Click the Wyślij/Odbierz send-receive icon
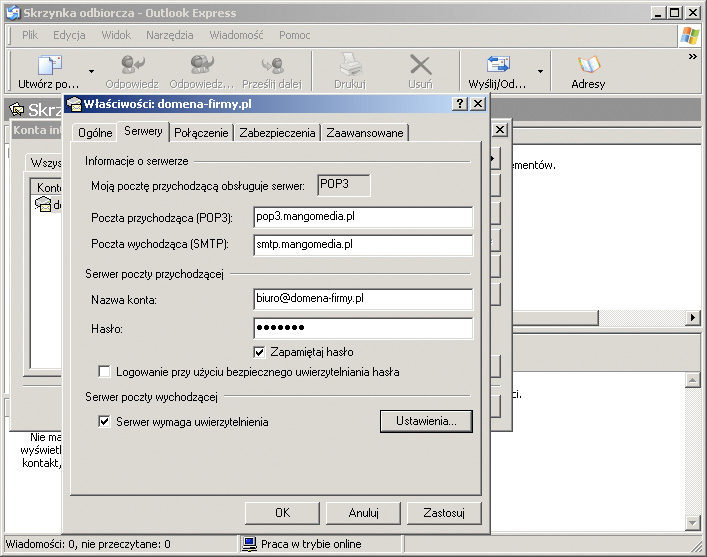 tap(498, 65)
